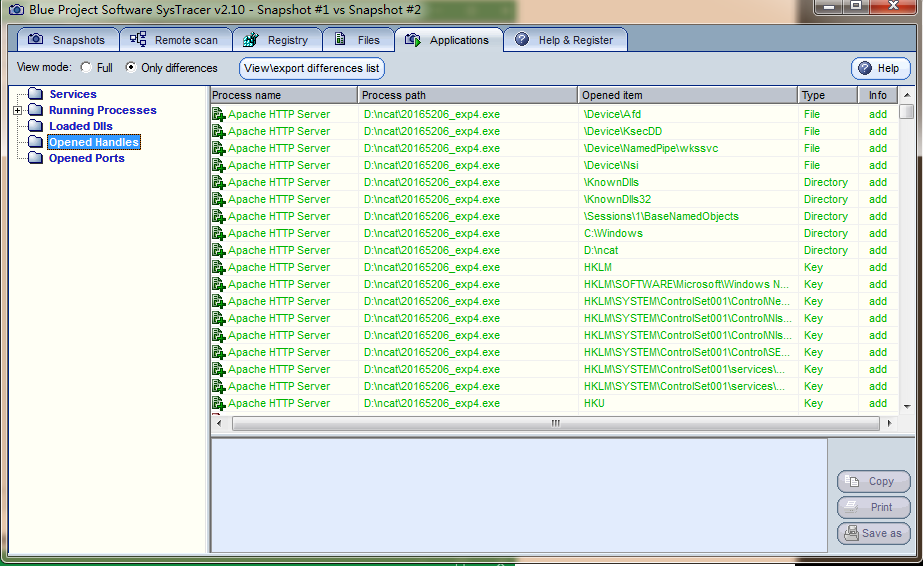Sort by Process path column header
923x566 pixels.
point(467,95)
